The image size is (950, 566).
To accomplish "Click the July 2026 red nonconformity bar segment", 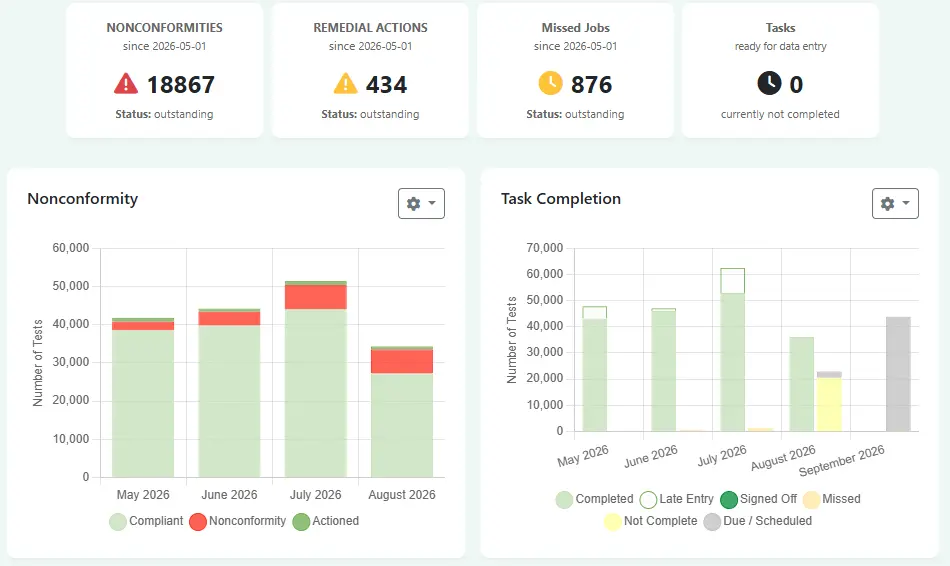I will (x=316, y=297).
